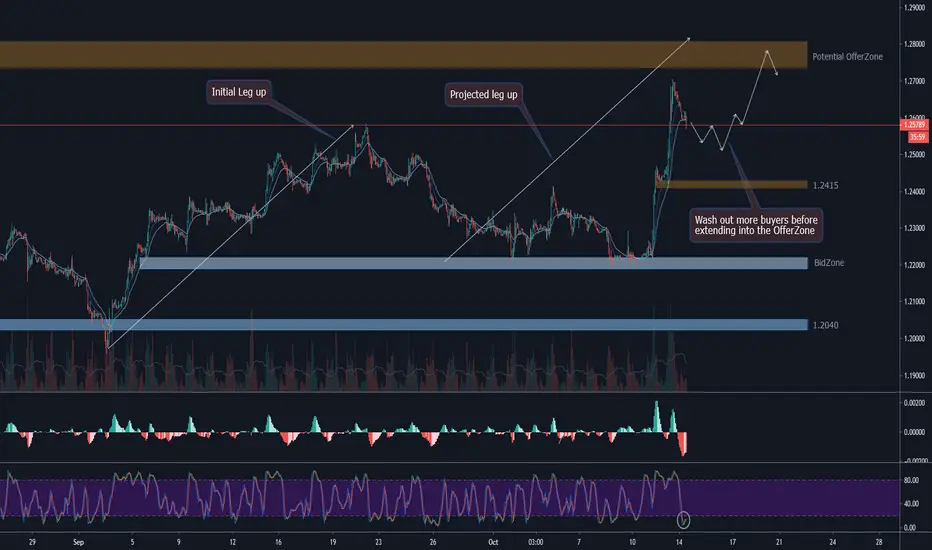
Task: Select the "Initial Leg up" callout label
Action: (x=239, y=92)
